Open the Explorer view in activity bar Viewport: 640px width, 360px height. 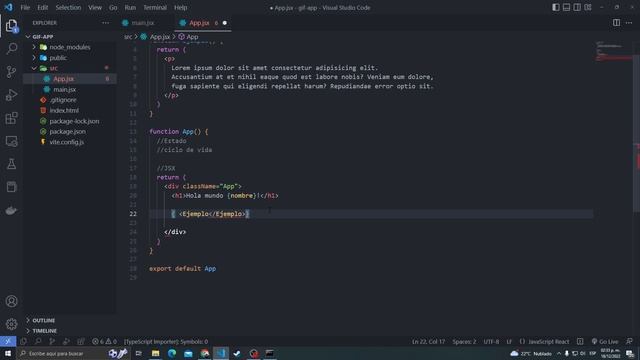[x=11, y=26]
